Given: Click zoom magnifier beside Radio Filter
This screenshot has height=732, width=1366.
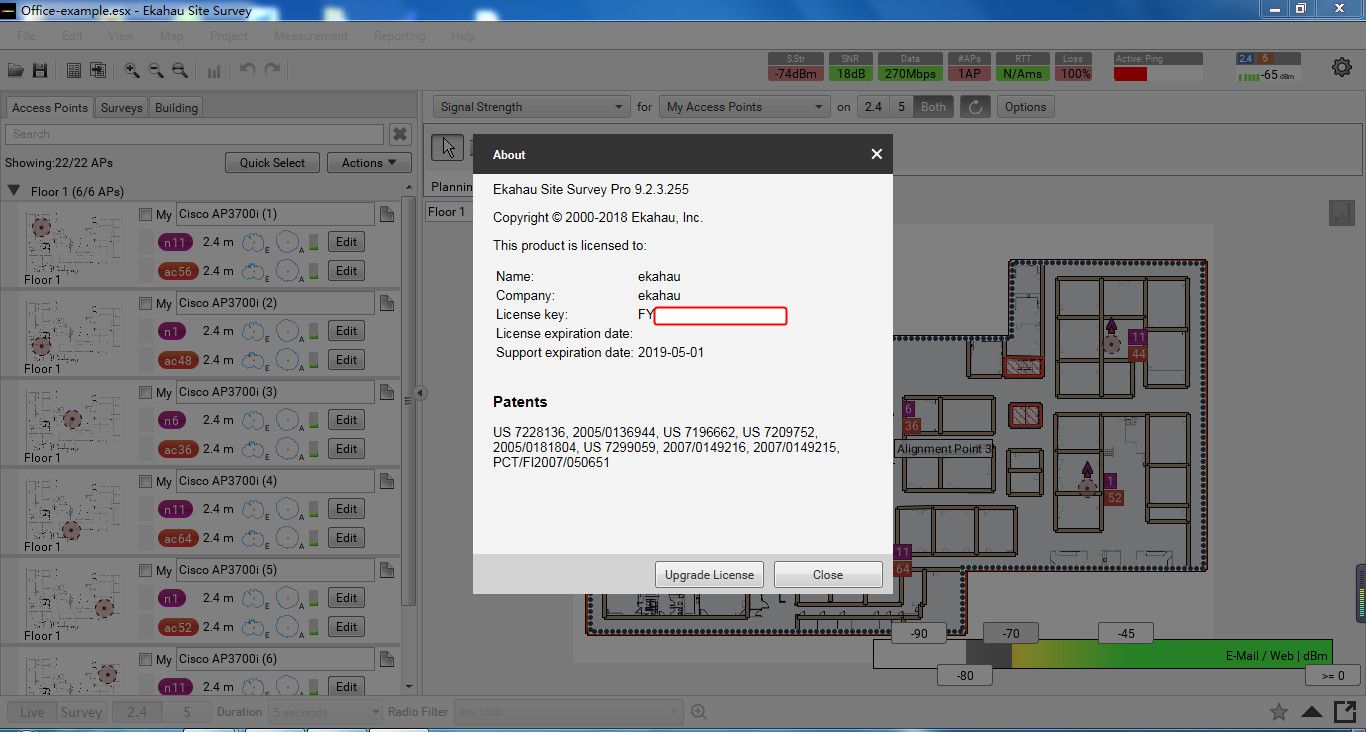Looking at the screenshot, I should 698,712.
